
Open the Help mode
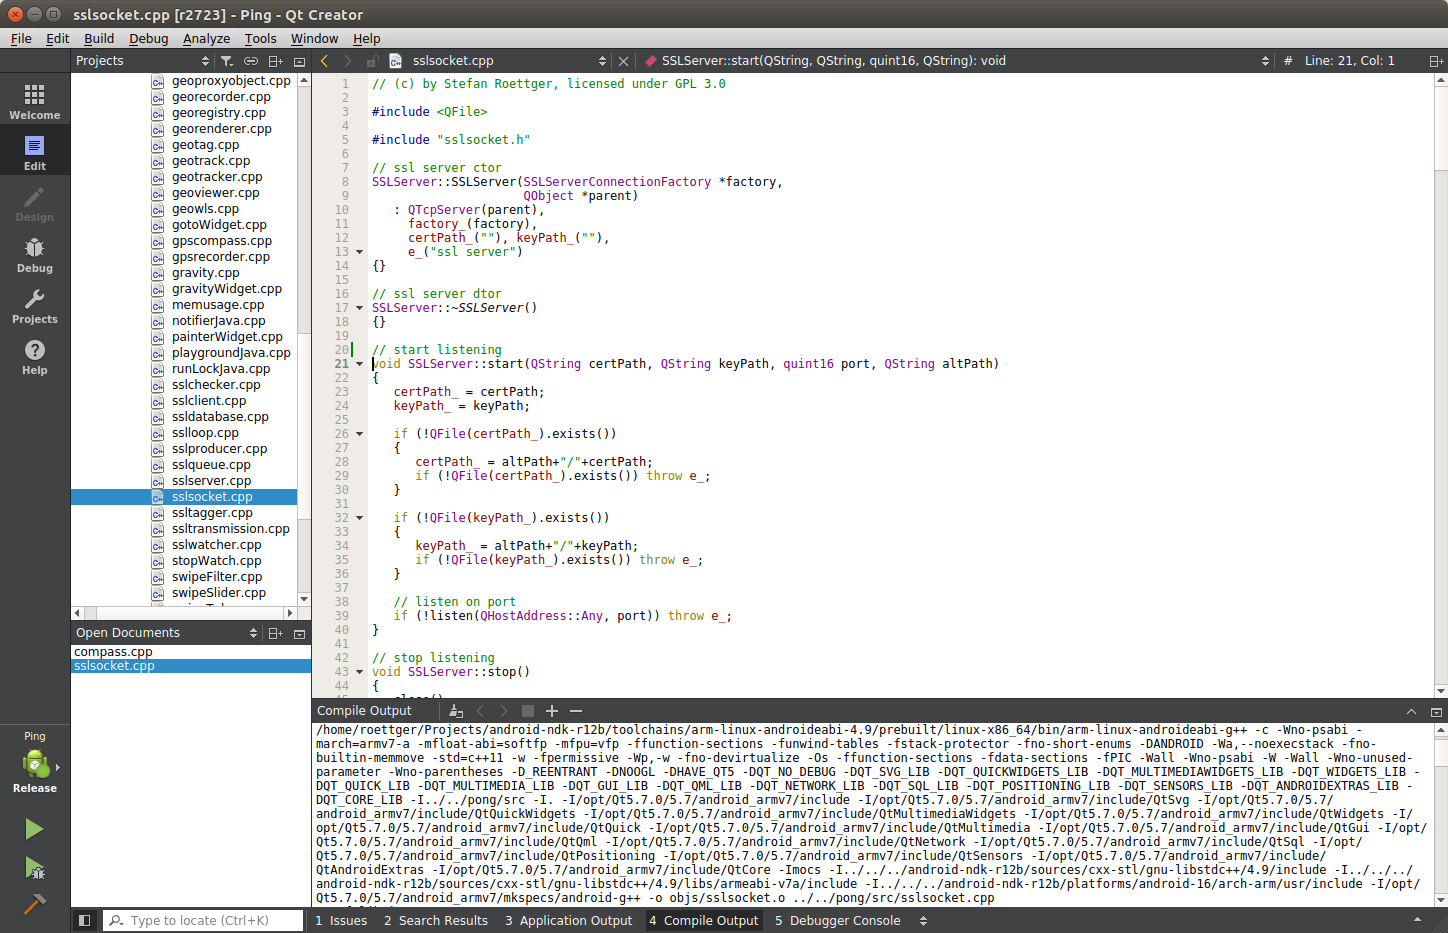coord(35,357)
